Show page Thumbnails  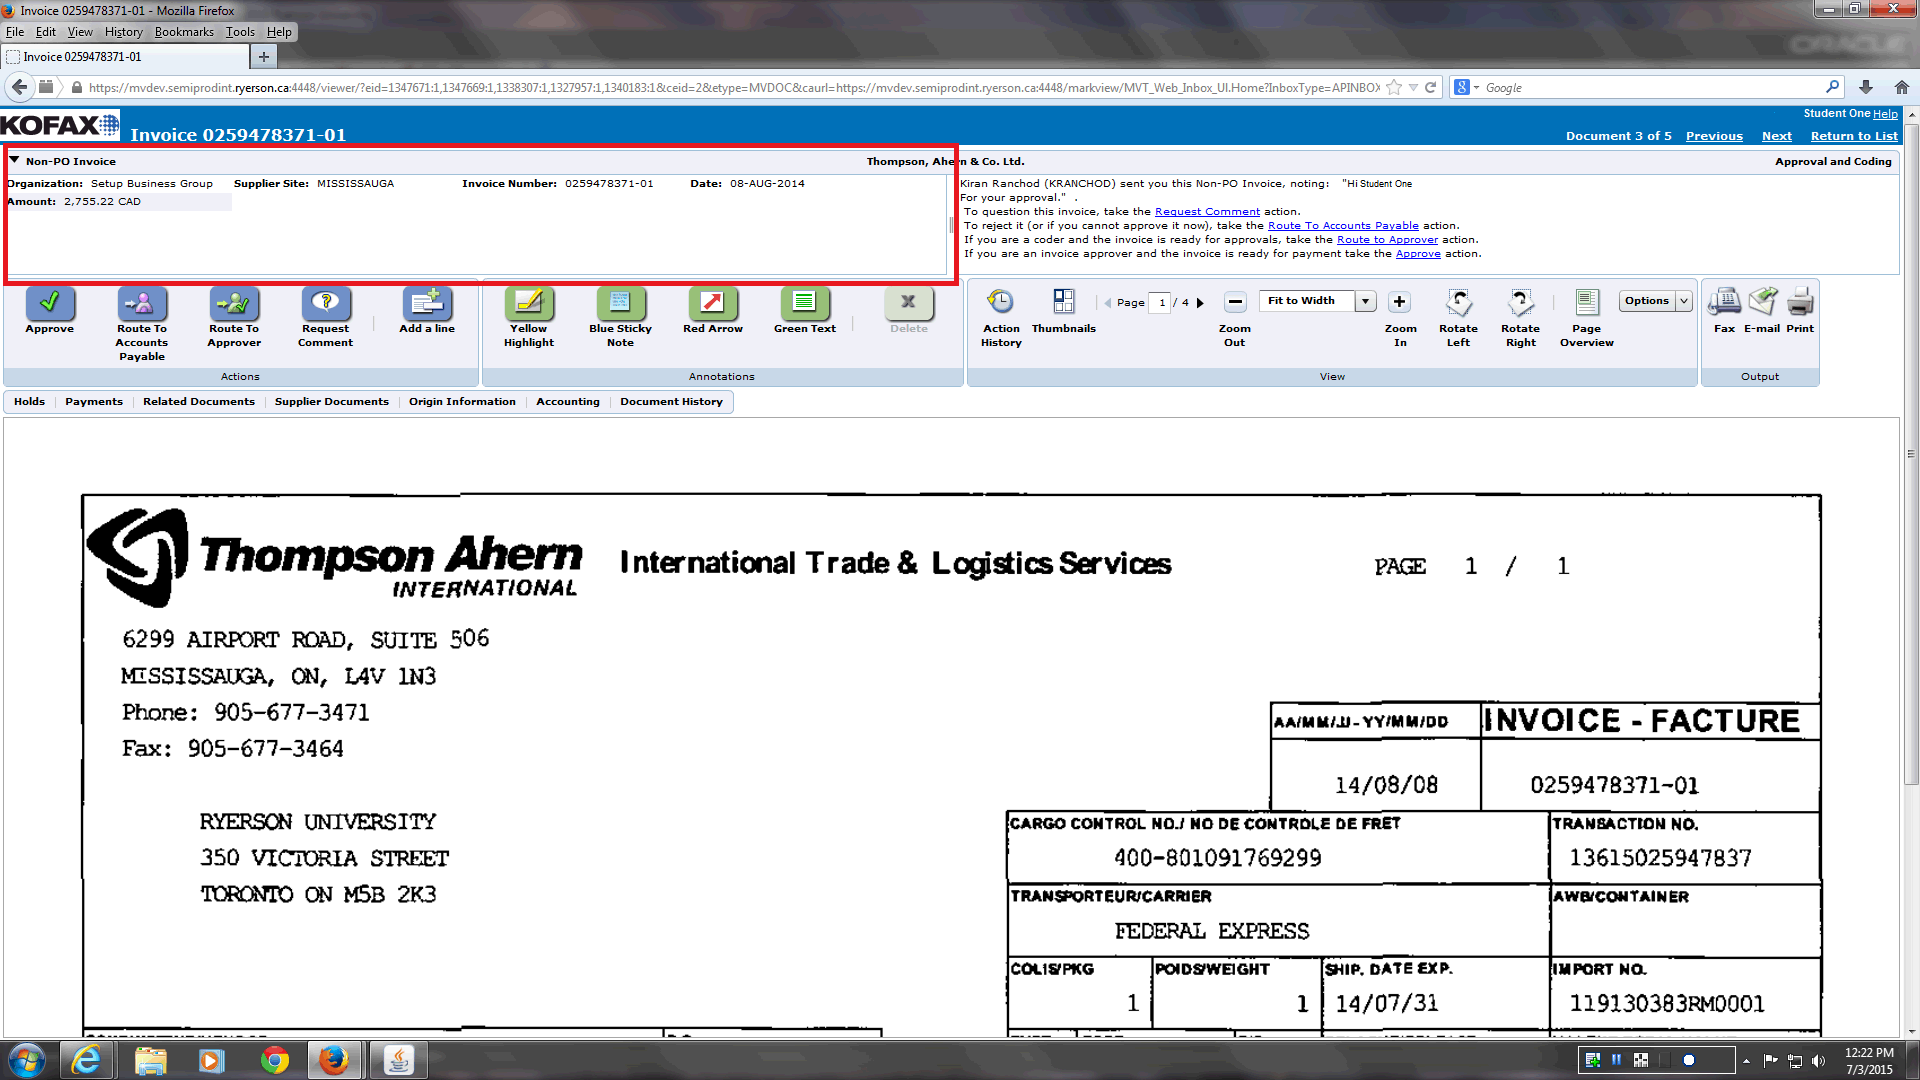(1063, 303)
